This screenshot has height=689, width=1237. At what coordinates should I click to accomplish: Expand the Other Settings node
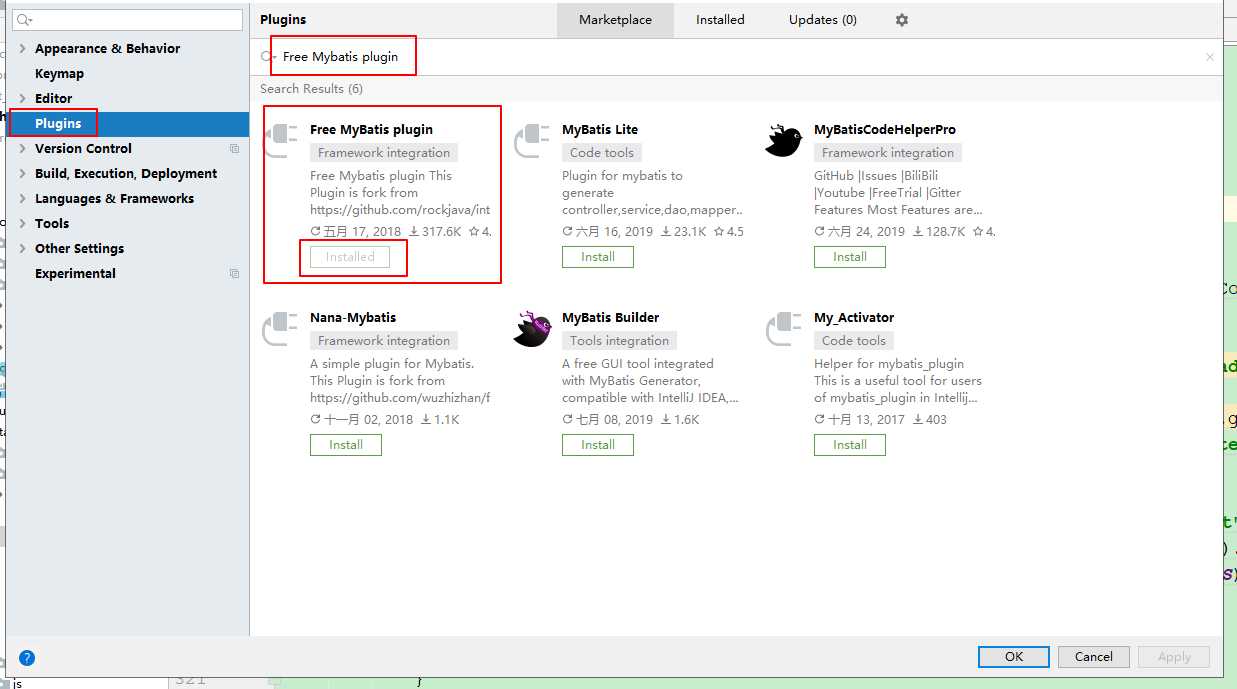[23, 249]
